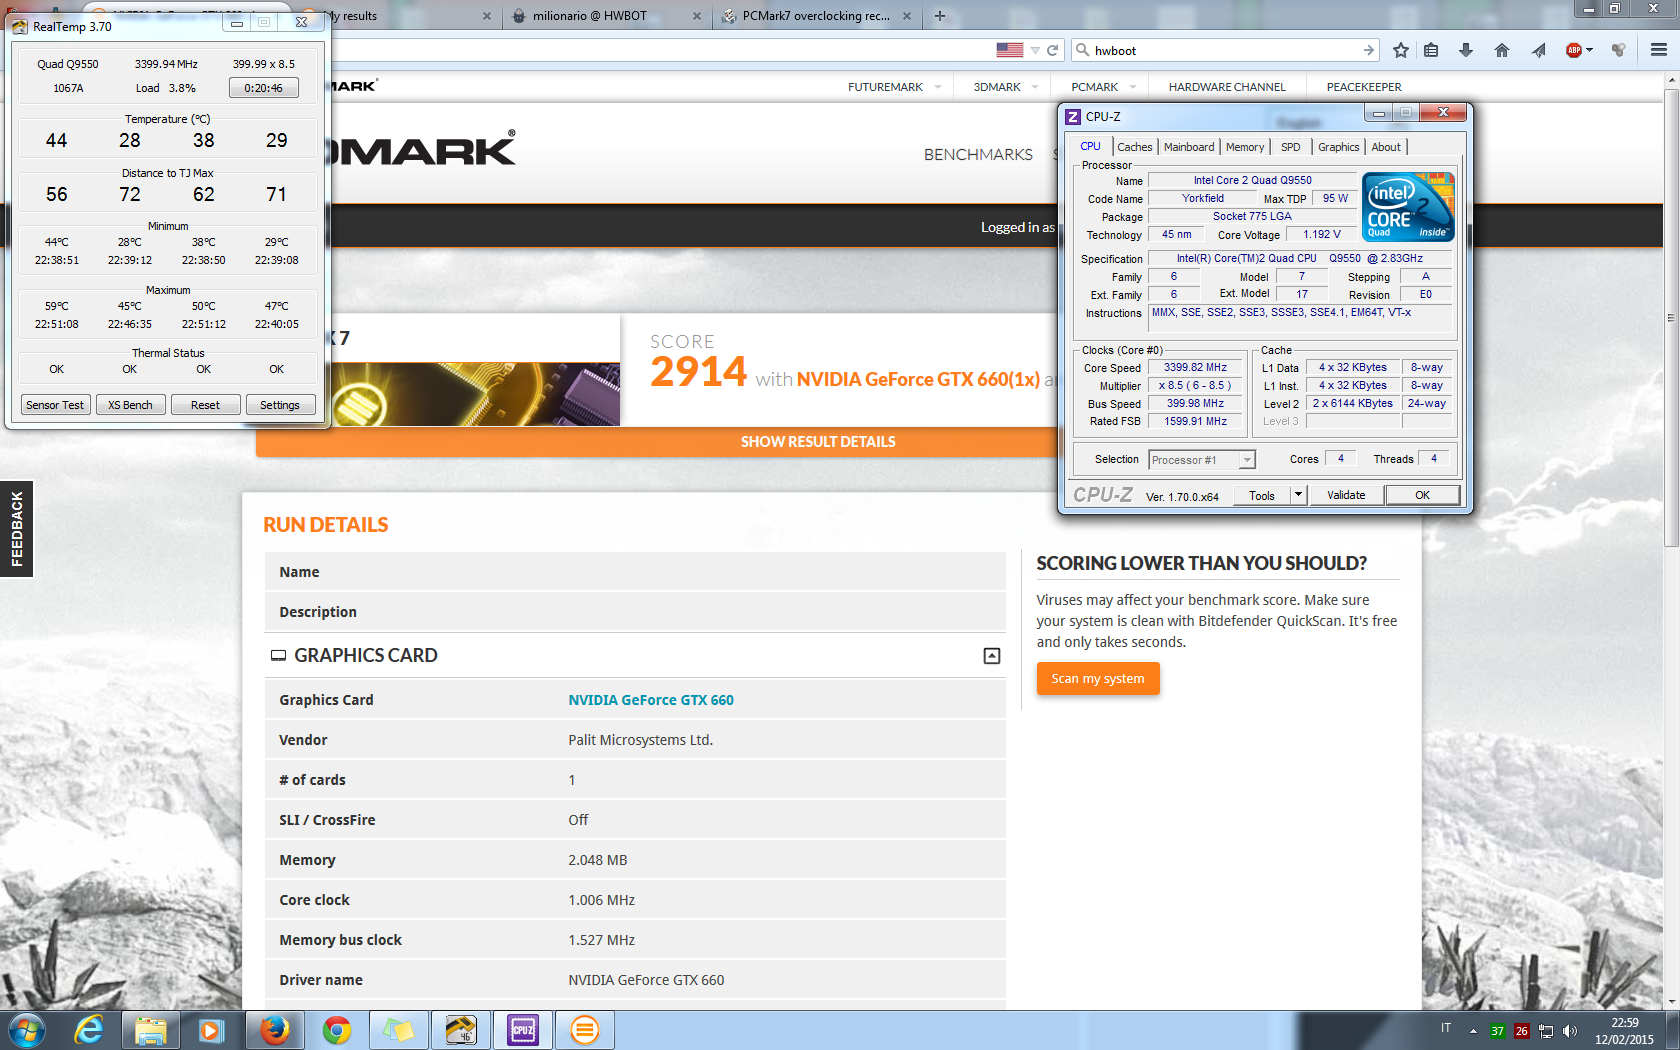Open the address bar history dropdown arrow
The height and width of the screenshot is (1050, 1680).
click(1035, 50)
